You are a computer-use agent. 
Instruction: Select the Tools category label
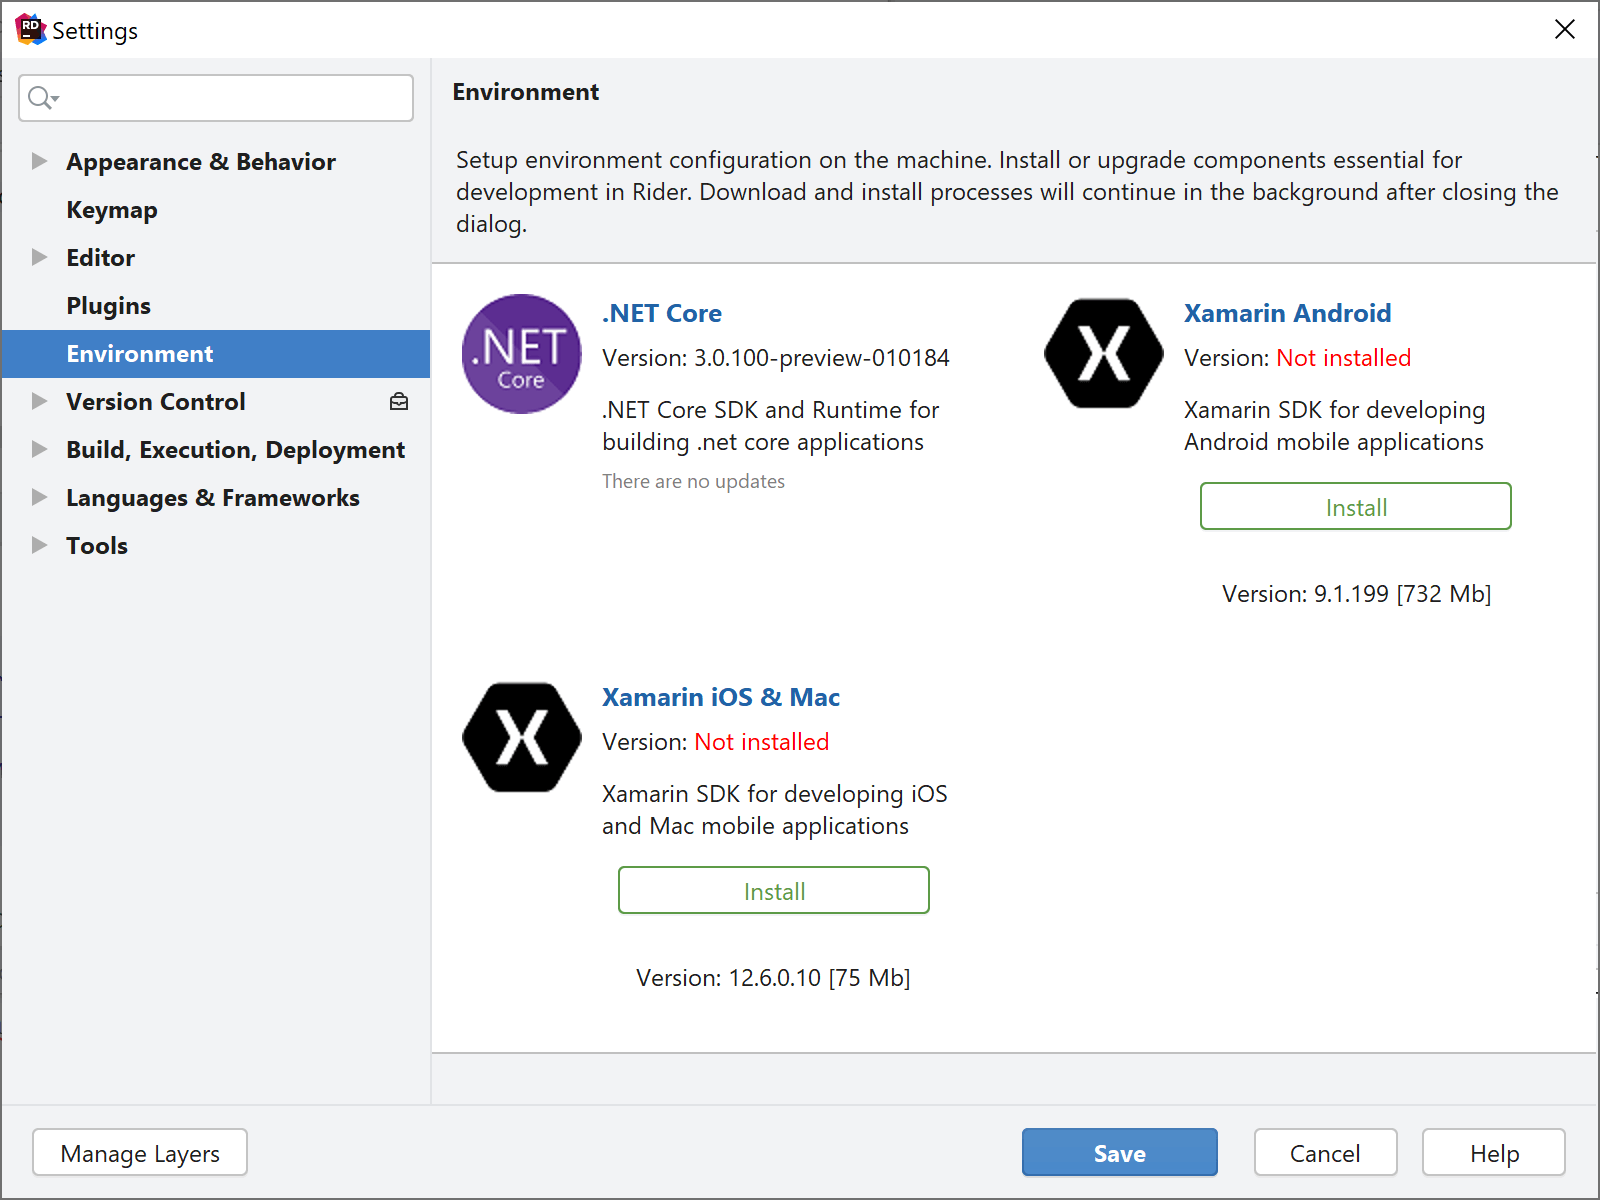point(97,546)
